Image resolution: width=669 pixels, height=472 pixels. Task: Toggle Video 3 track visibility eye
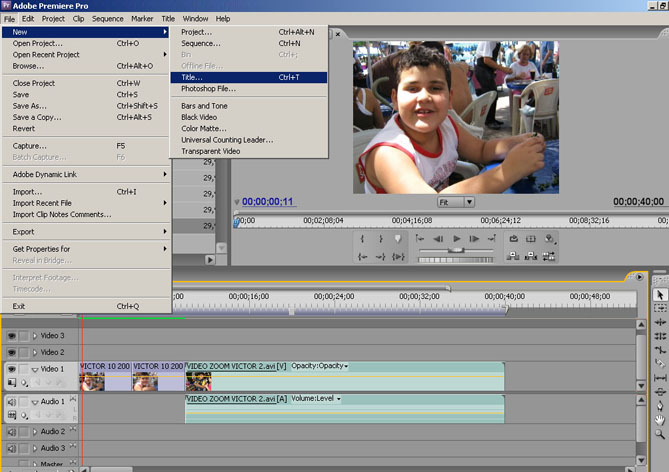[x=12, y=336]
